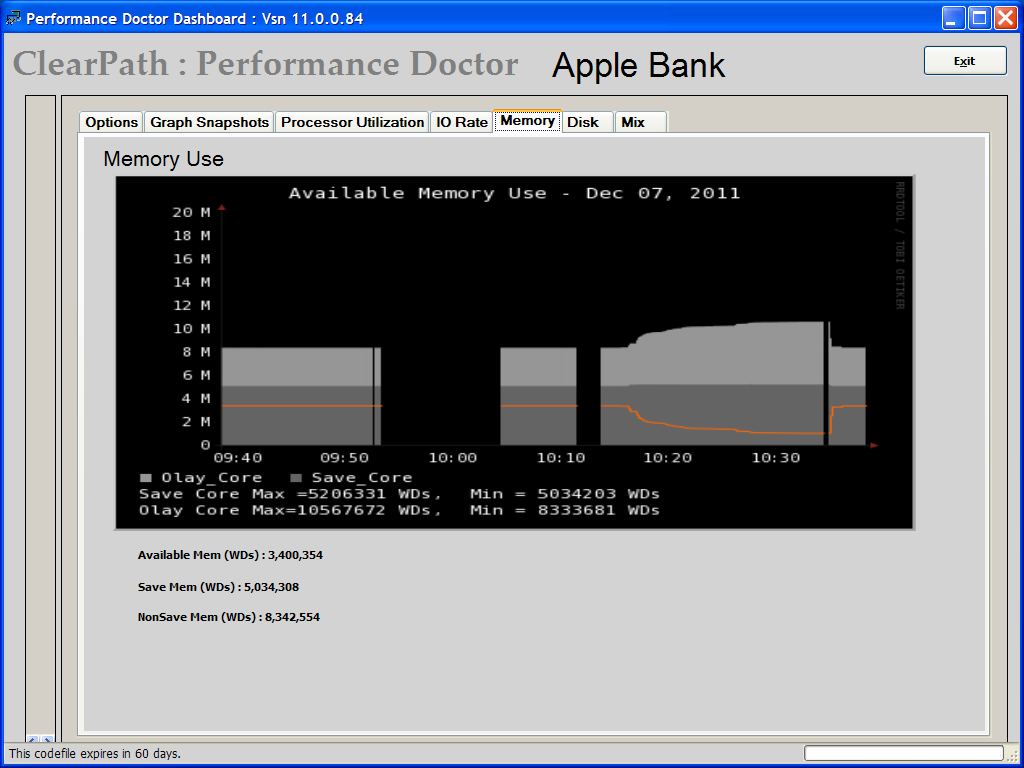
Task: Click the Olay_Core legend label
Action: click(x=211, y=477)
